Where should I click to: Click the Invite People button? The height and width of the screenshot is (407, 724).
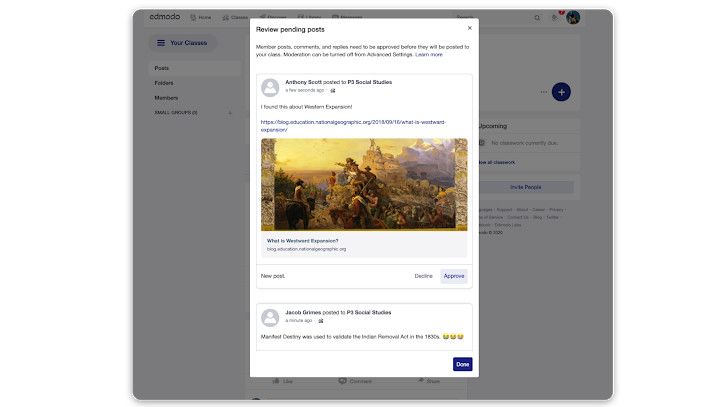(525, 187)
